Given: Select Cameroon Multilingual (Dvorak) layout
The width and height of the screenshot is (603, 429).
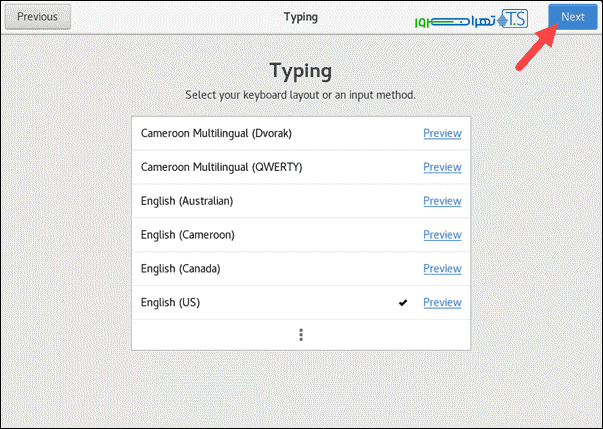Looking at the screenshot, I should pos(216,133).
